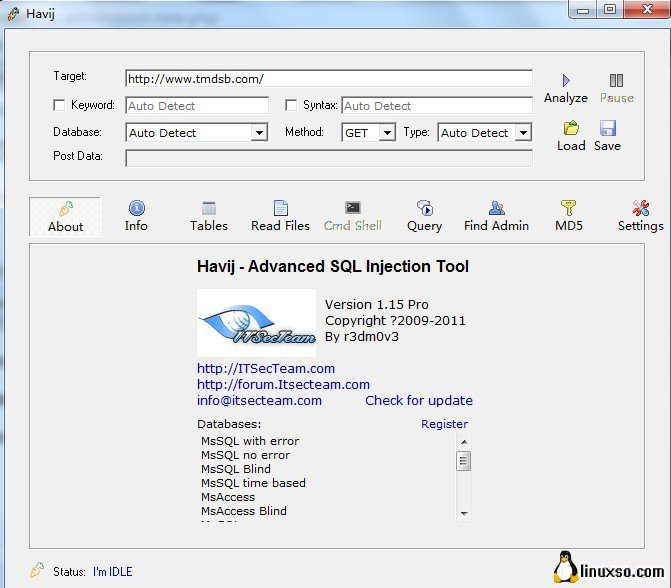Image resolution: width=671 pixels, height=588 pixels.
Task: Click the Check for update link
Action: tap(418, 400)
